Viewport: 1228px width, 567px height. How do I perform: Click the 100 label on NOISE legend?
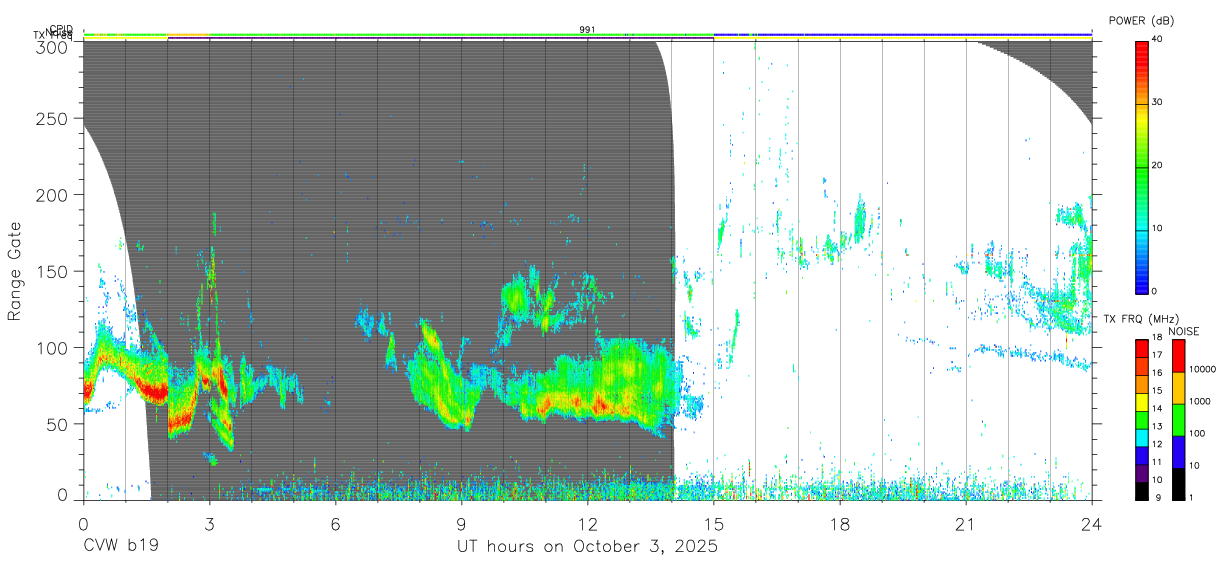tap(1197, 434)
